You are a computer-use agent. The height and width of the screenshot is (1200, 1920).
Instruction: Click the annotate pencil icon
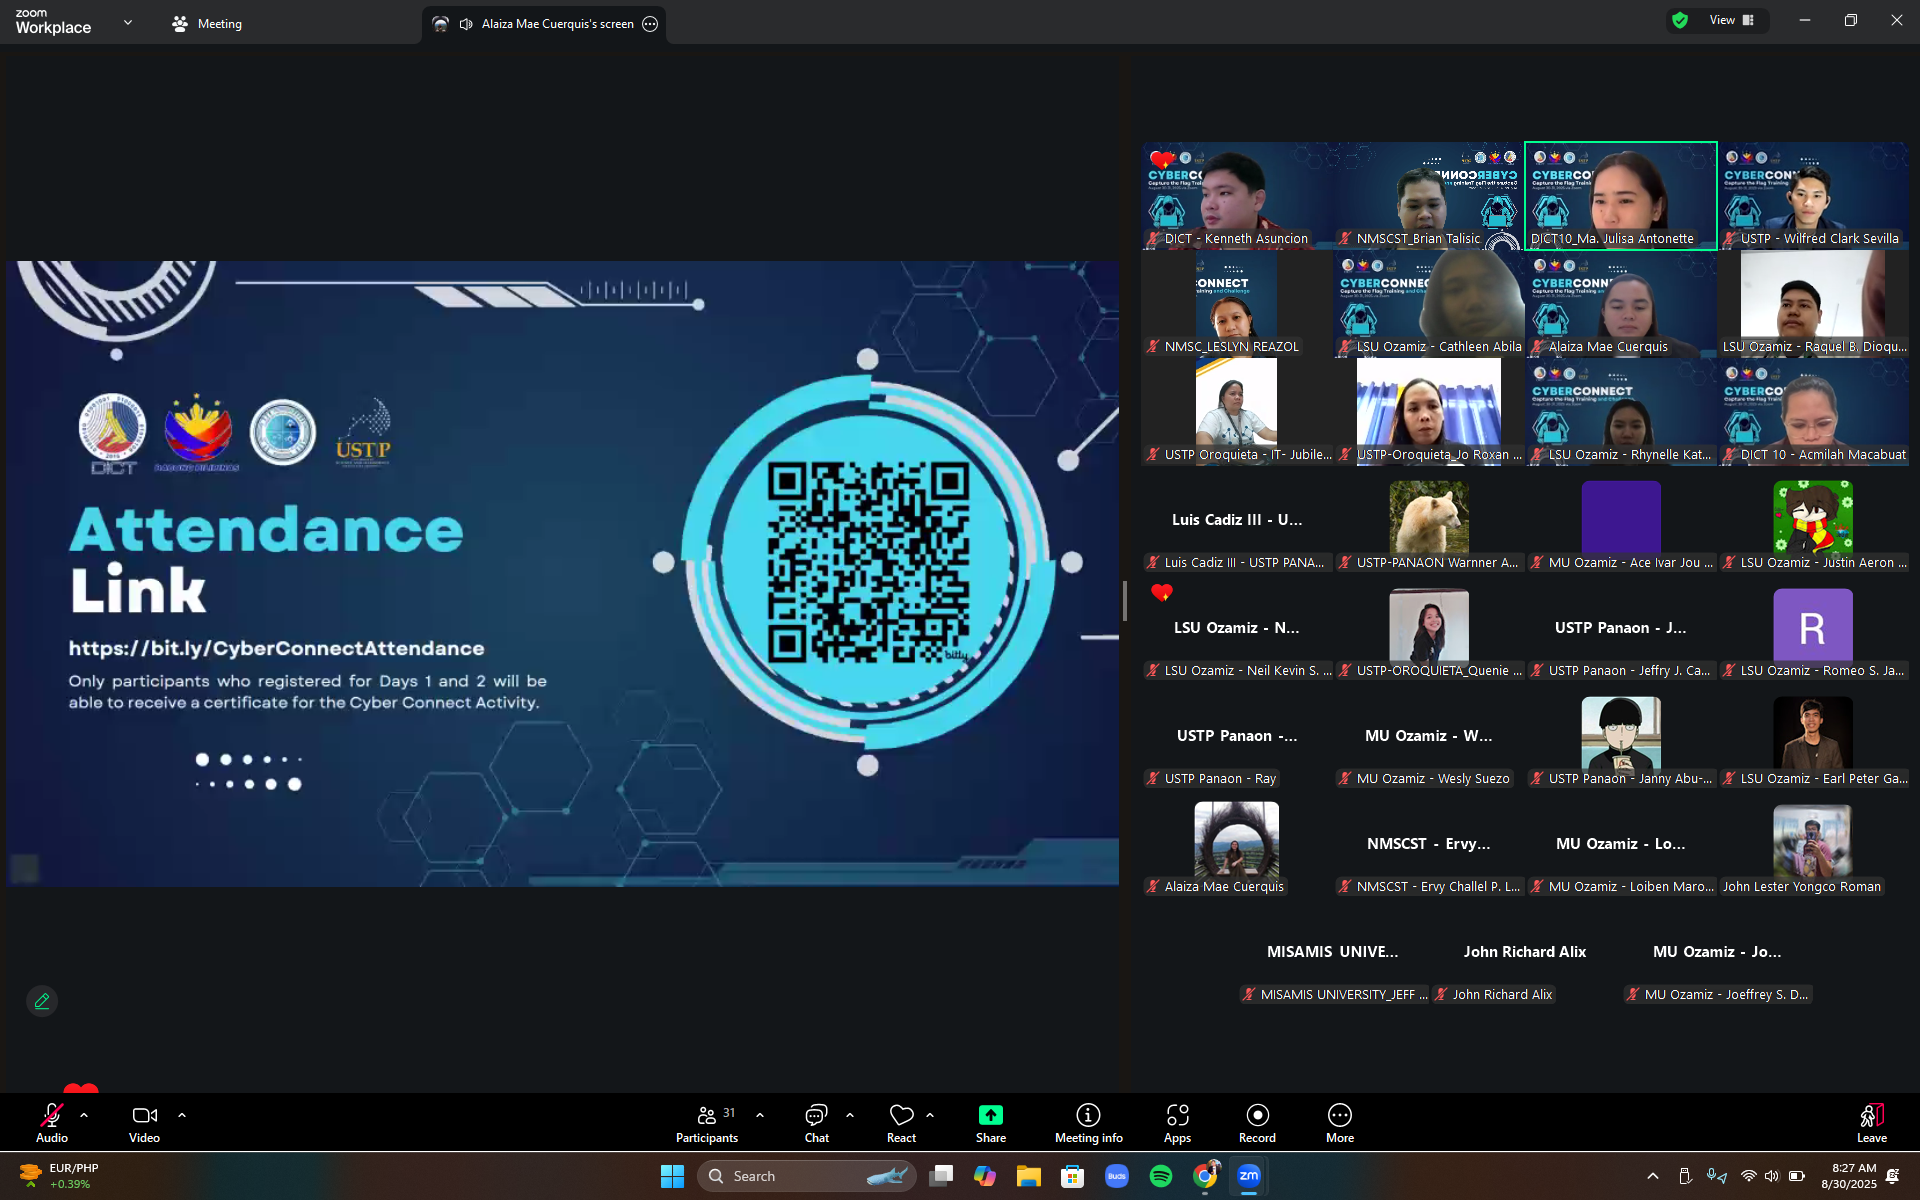coord(42,1001)
